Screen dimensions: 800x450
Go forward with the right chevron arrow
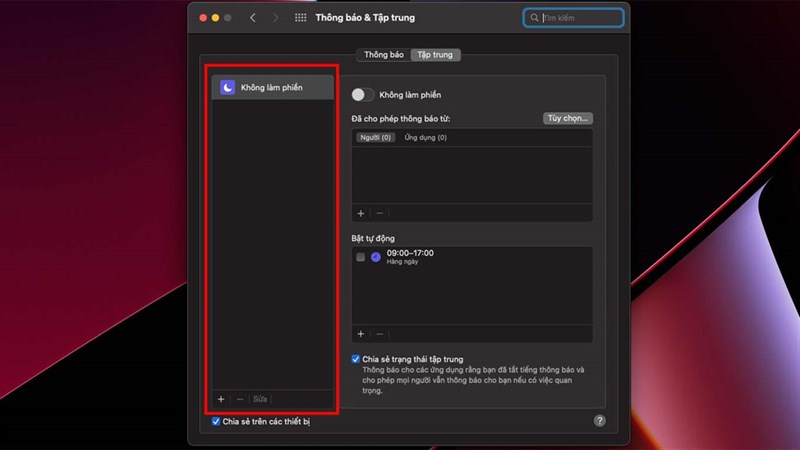(276, 18)
